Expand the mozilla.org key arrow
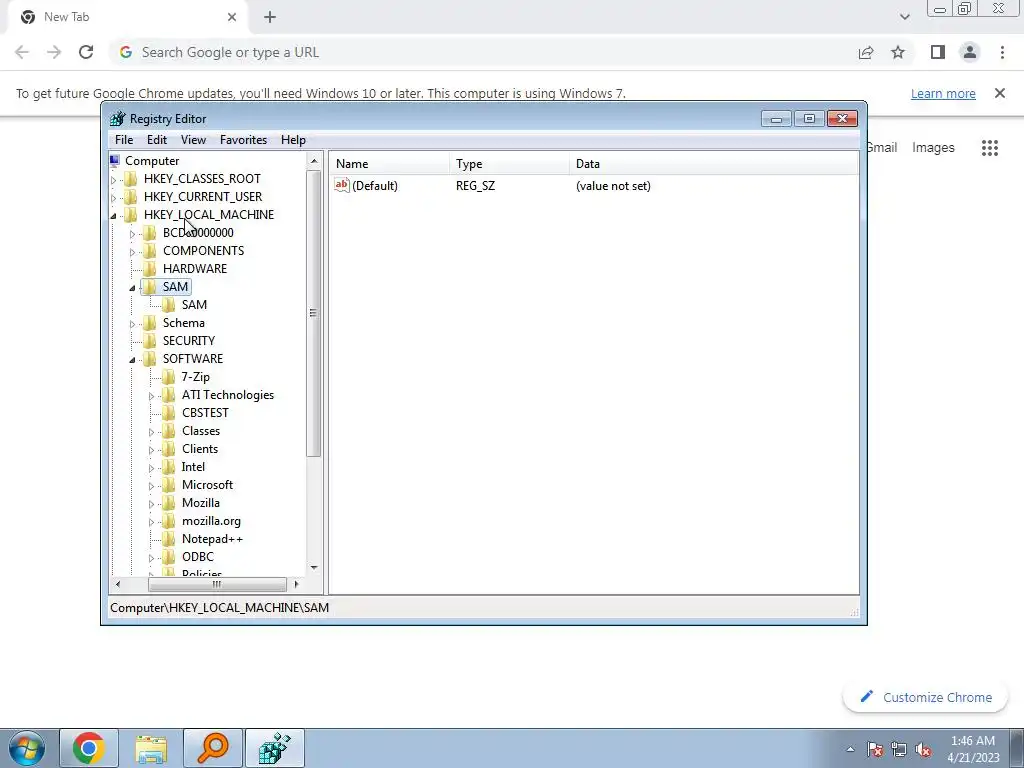Viewport: 1024px width, 768px height. [152, 522]
